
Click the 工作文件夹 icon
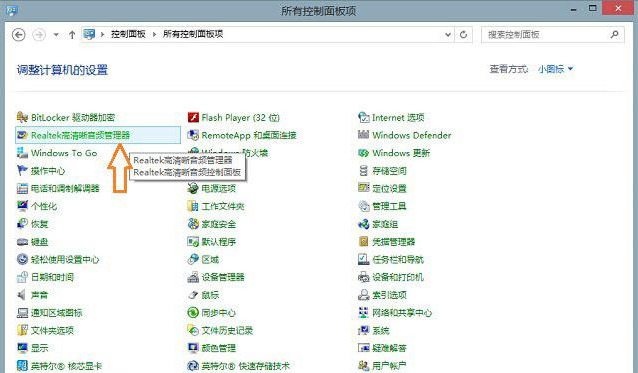(x=193, y=206)
